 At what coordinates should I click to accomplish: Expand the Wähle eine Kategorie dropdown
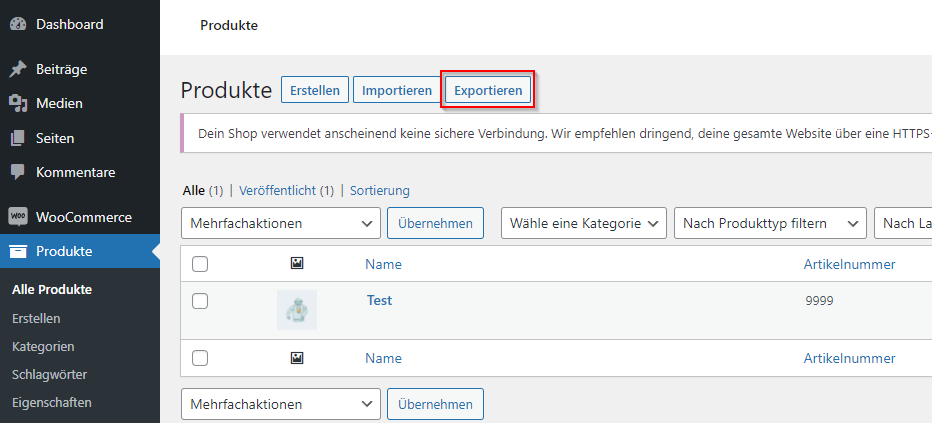point(584,223)
